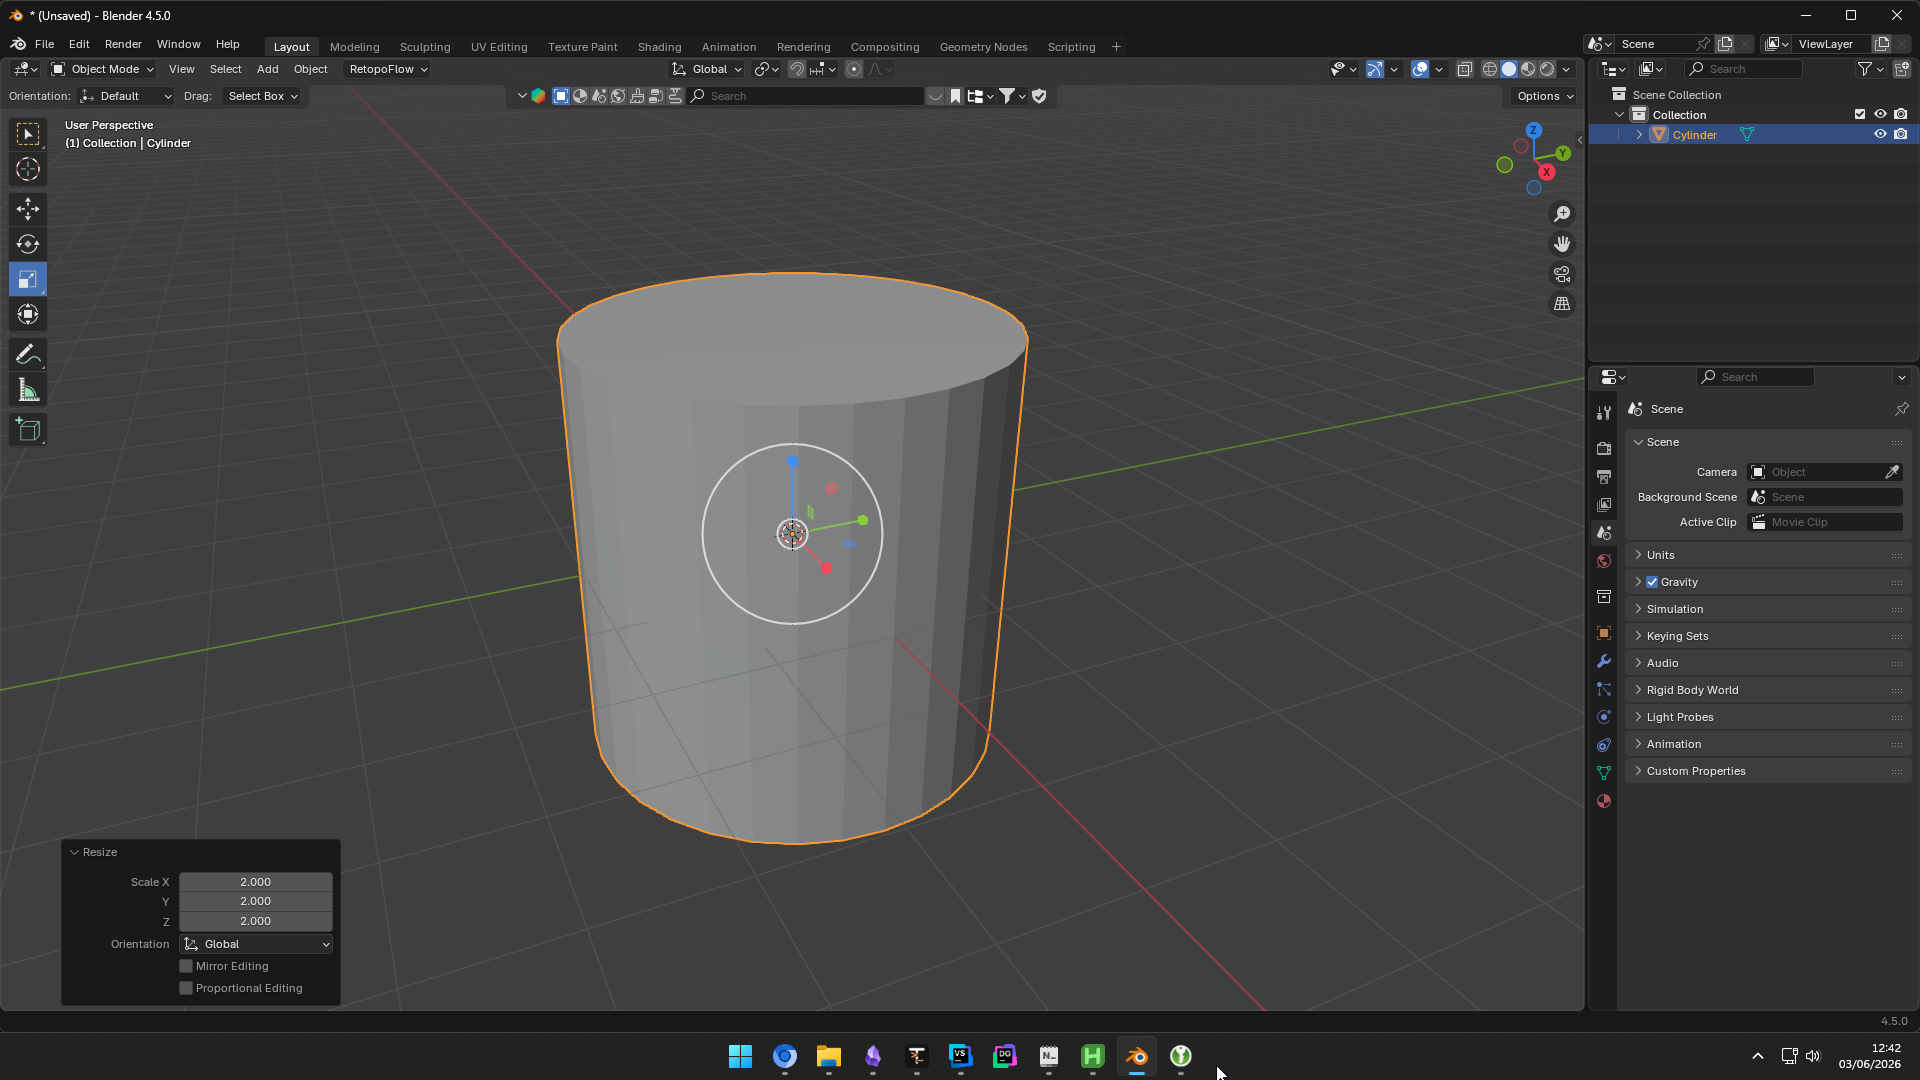Open the Select Box drag dropdown
The image size is (1920, 1080).
pyautogui.click(x=261, y=96)
